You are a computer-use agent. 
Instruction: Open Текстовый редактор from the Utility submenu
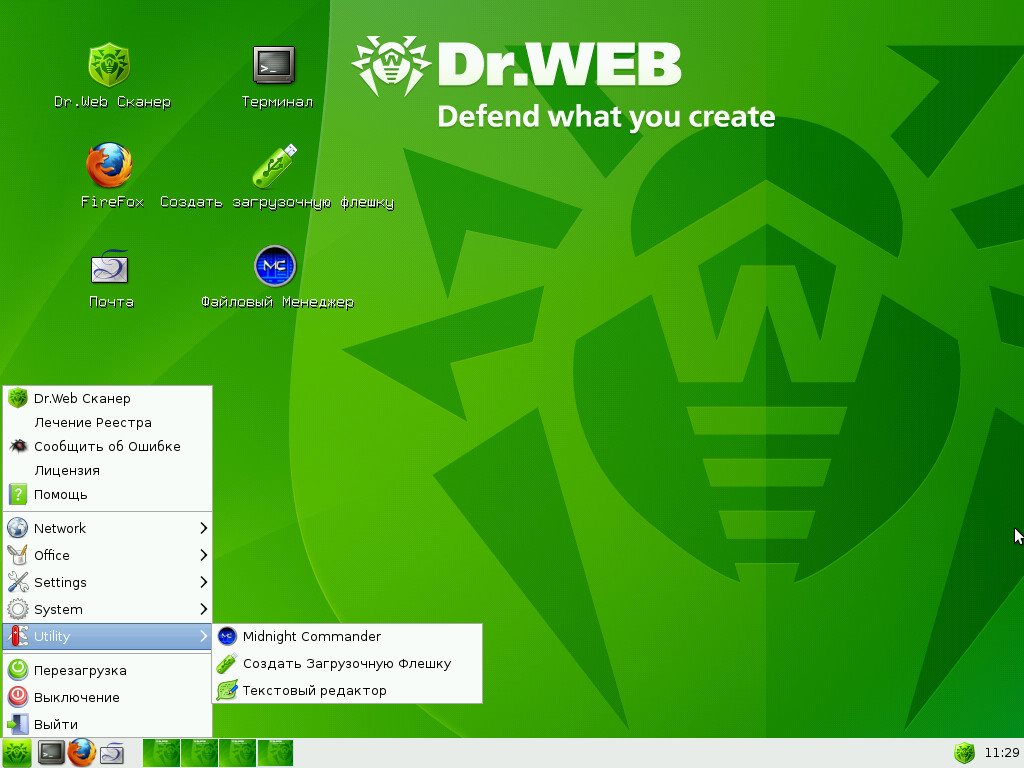click(347, 690)
